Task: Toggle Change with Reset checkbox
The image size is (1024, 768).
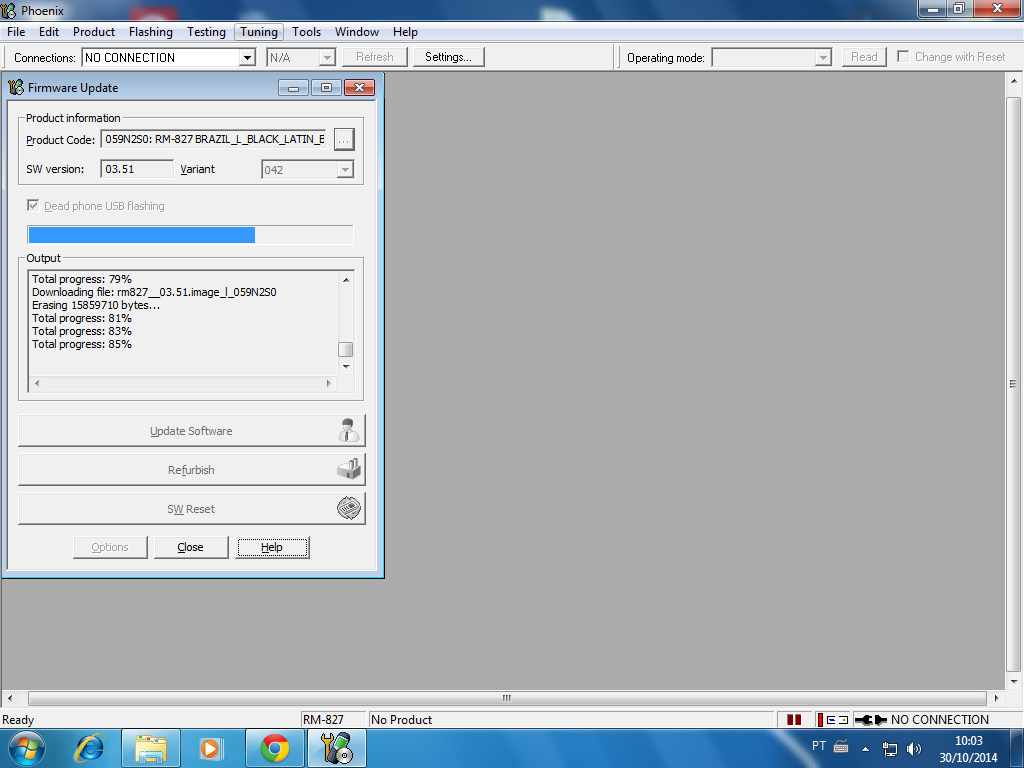Action: pyautogui.click(x=903, y=56)
